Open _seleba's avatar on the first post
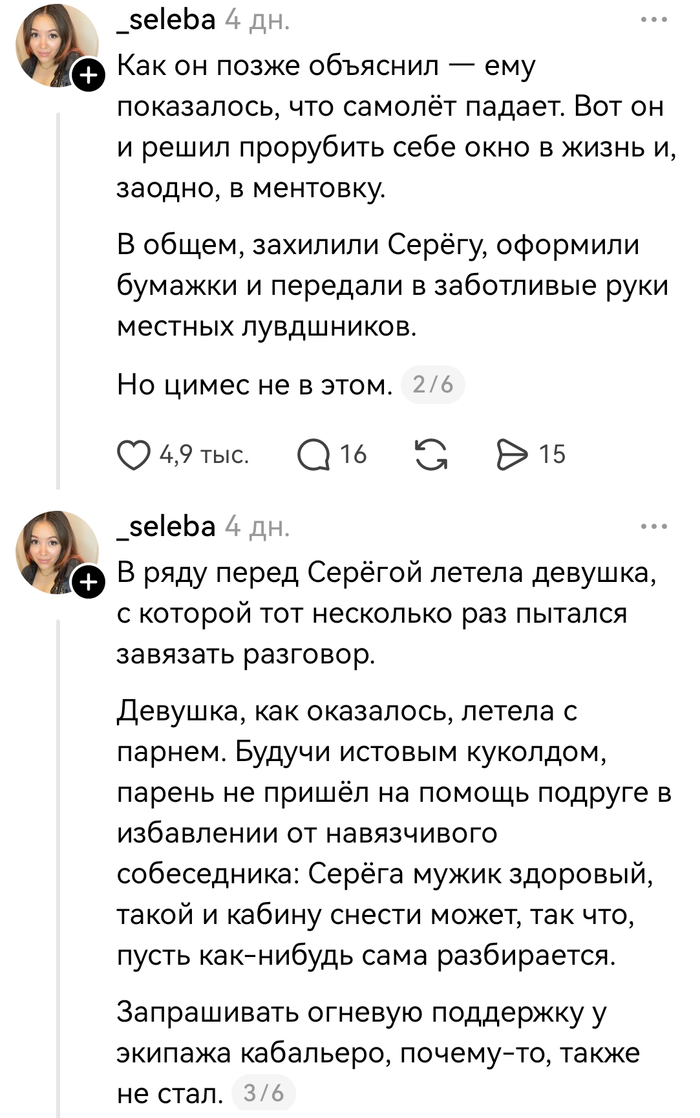Screen dimensions: 700x1118 tap(57, 46)
